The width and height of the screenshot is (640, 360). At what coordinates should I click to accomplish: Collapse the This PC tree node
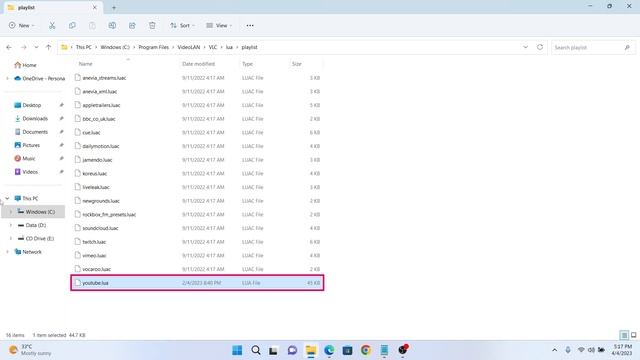[7, 198]
